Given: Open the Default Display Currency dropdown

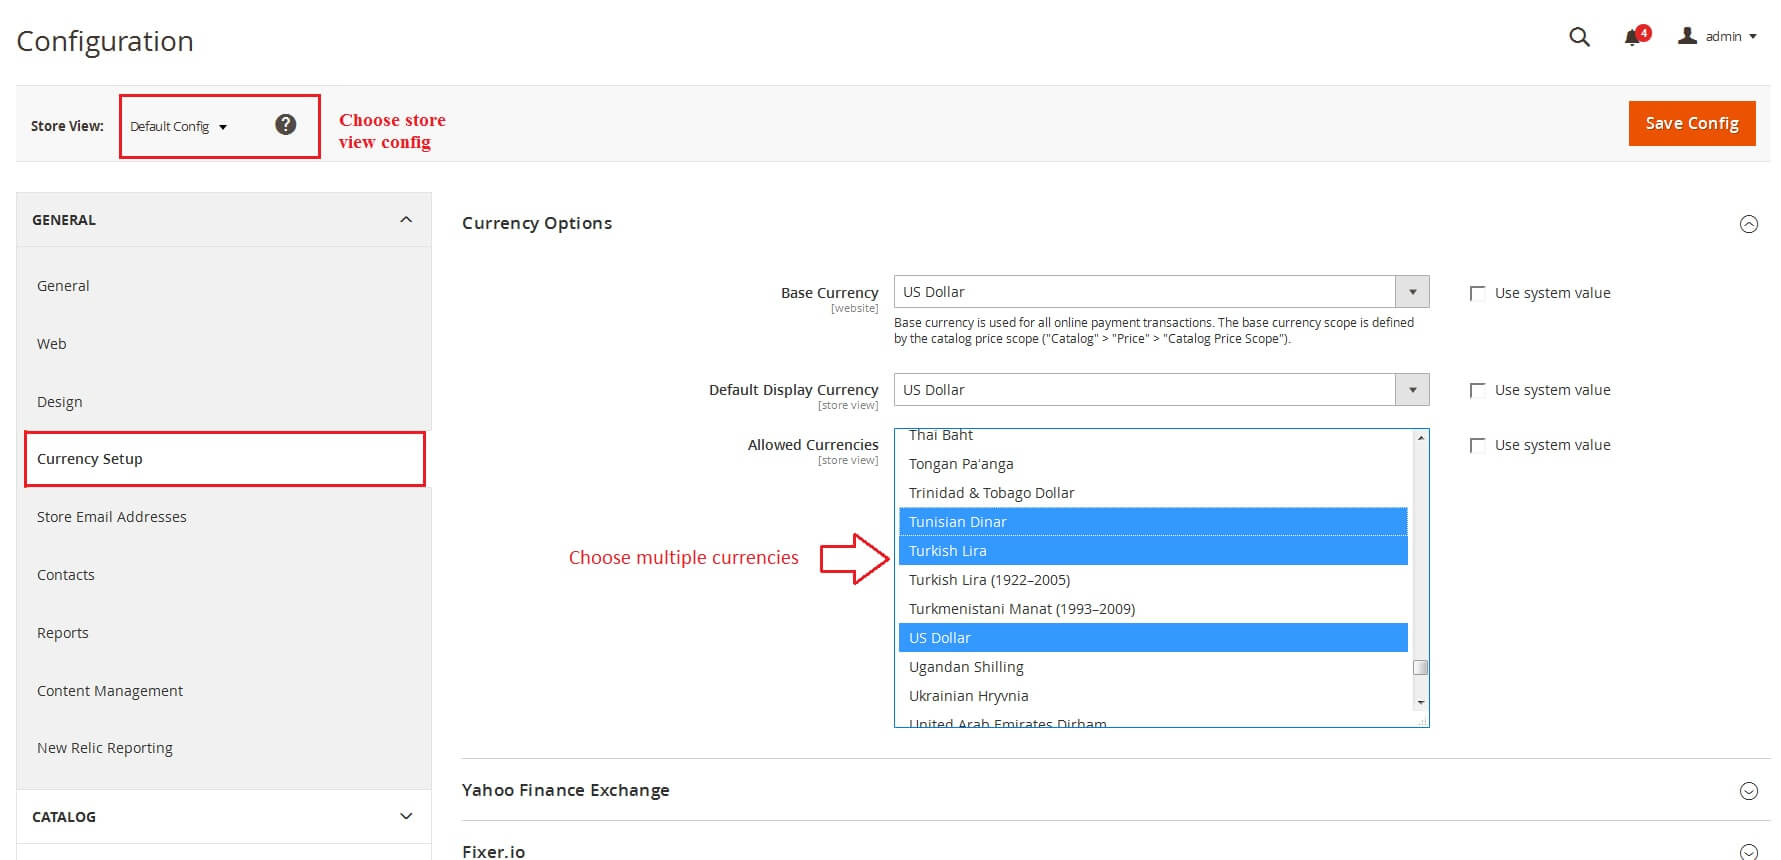Looking at the screenshot, I should [x=1161, y=390].
